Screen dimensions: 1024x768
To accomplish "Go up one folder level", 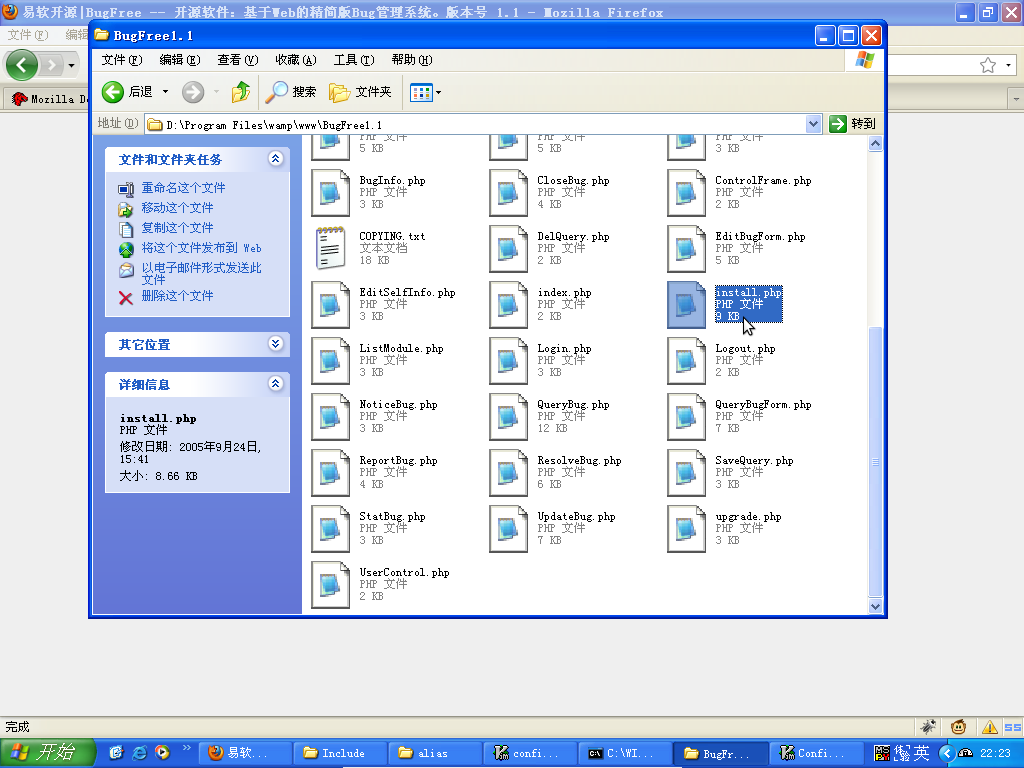I will click(241, 92).
